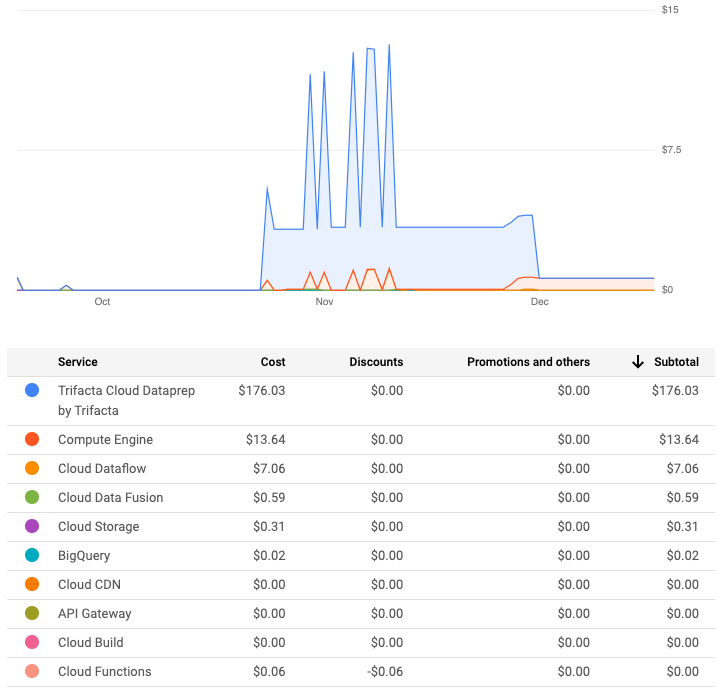Click the $7.06 cost for Cloud Dataflow
This screenshot has width=719, height=692.
(269, 468)
